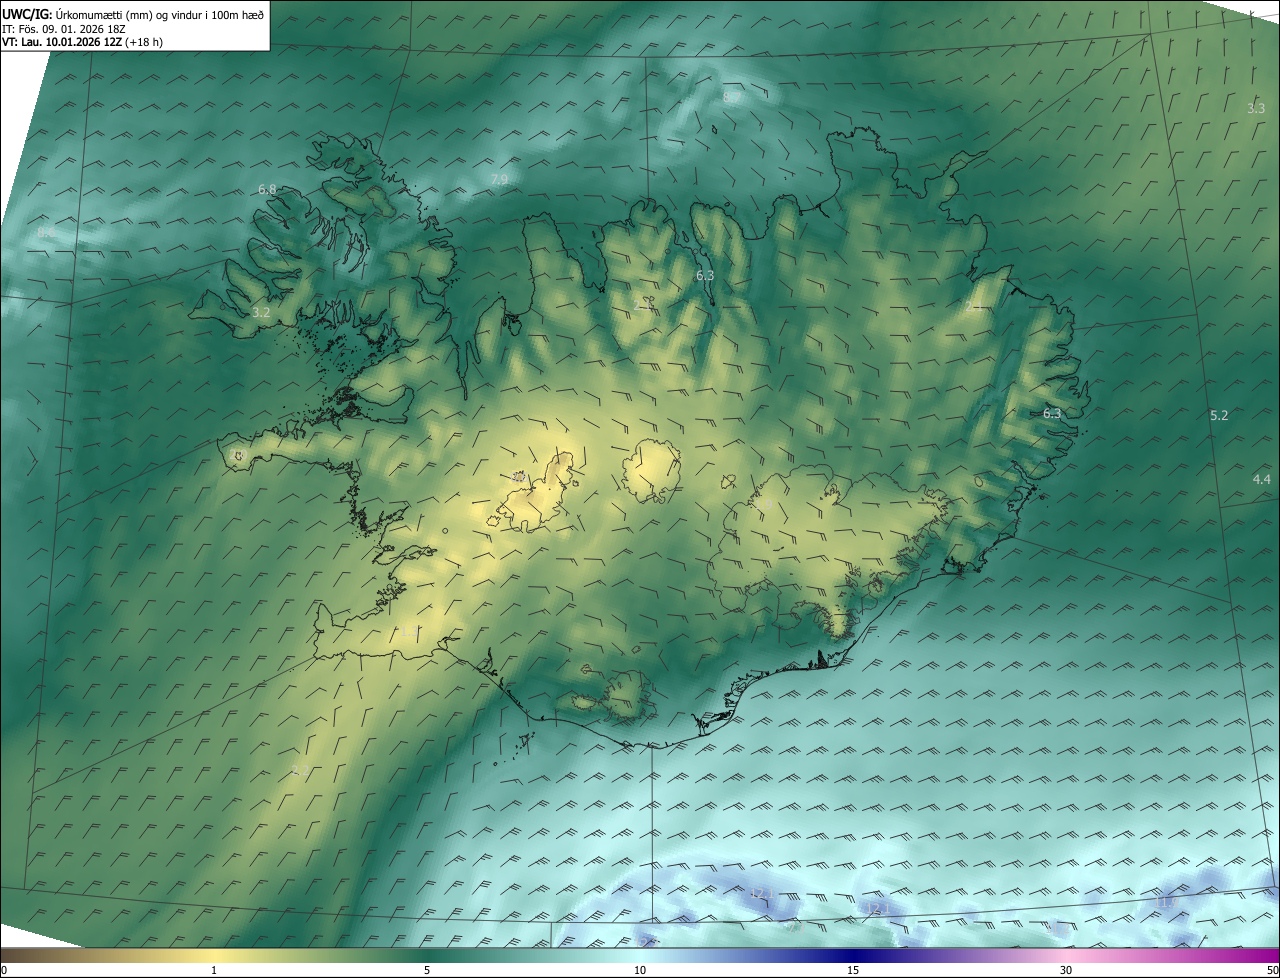
Task: Click the title line 'UWC/IG: Úrkomumætti (mm) og vindur í 100m hæð'
Action: click(x=133, y=14)
